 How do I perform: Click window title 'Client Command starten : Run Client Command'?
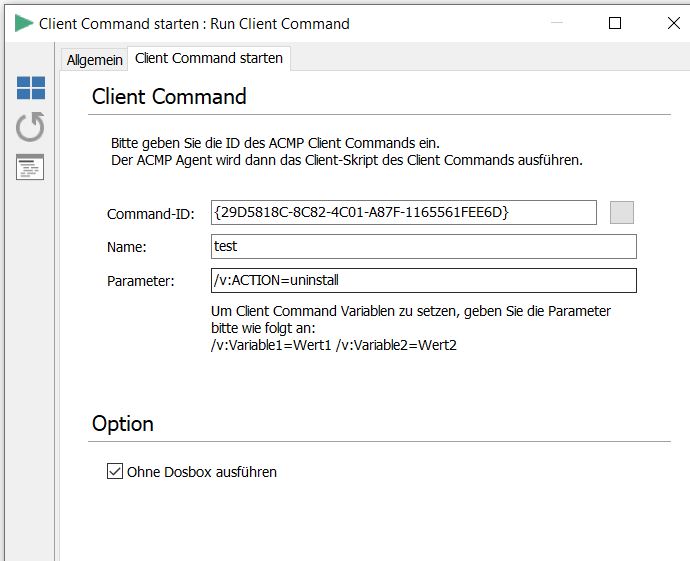(x=194, y=23)
